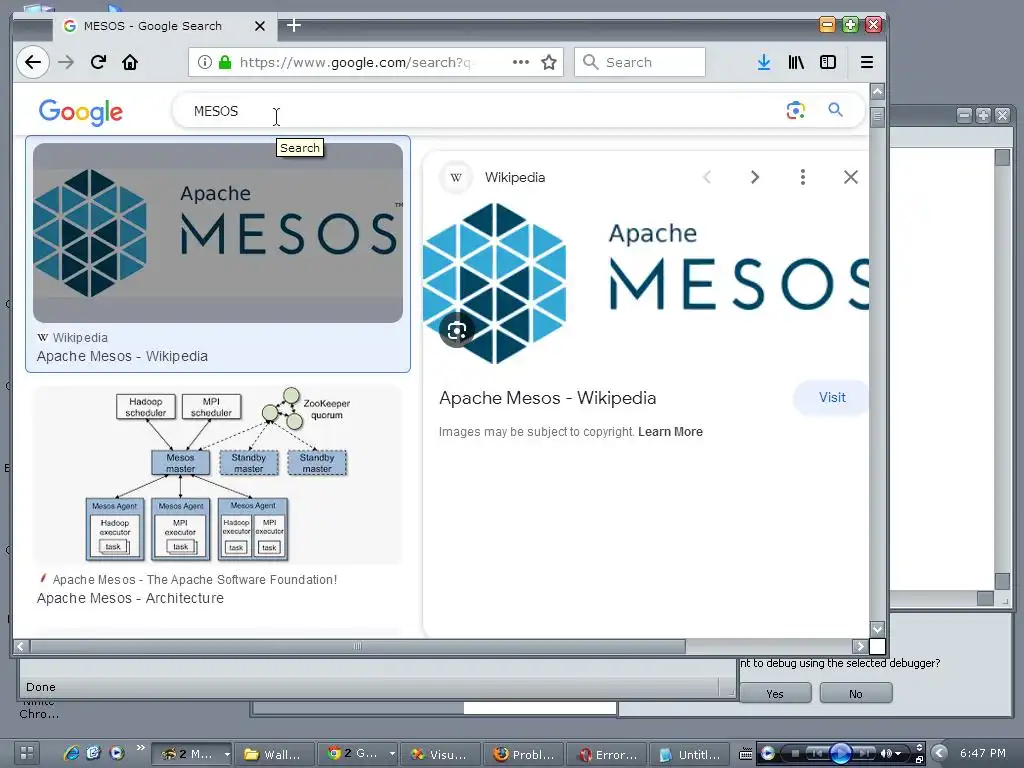
Task: Open the Start menu button
Action: [x=26, y=753]
